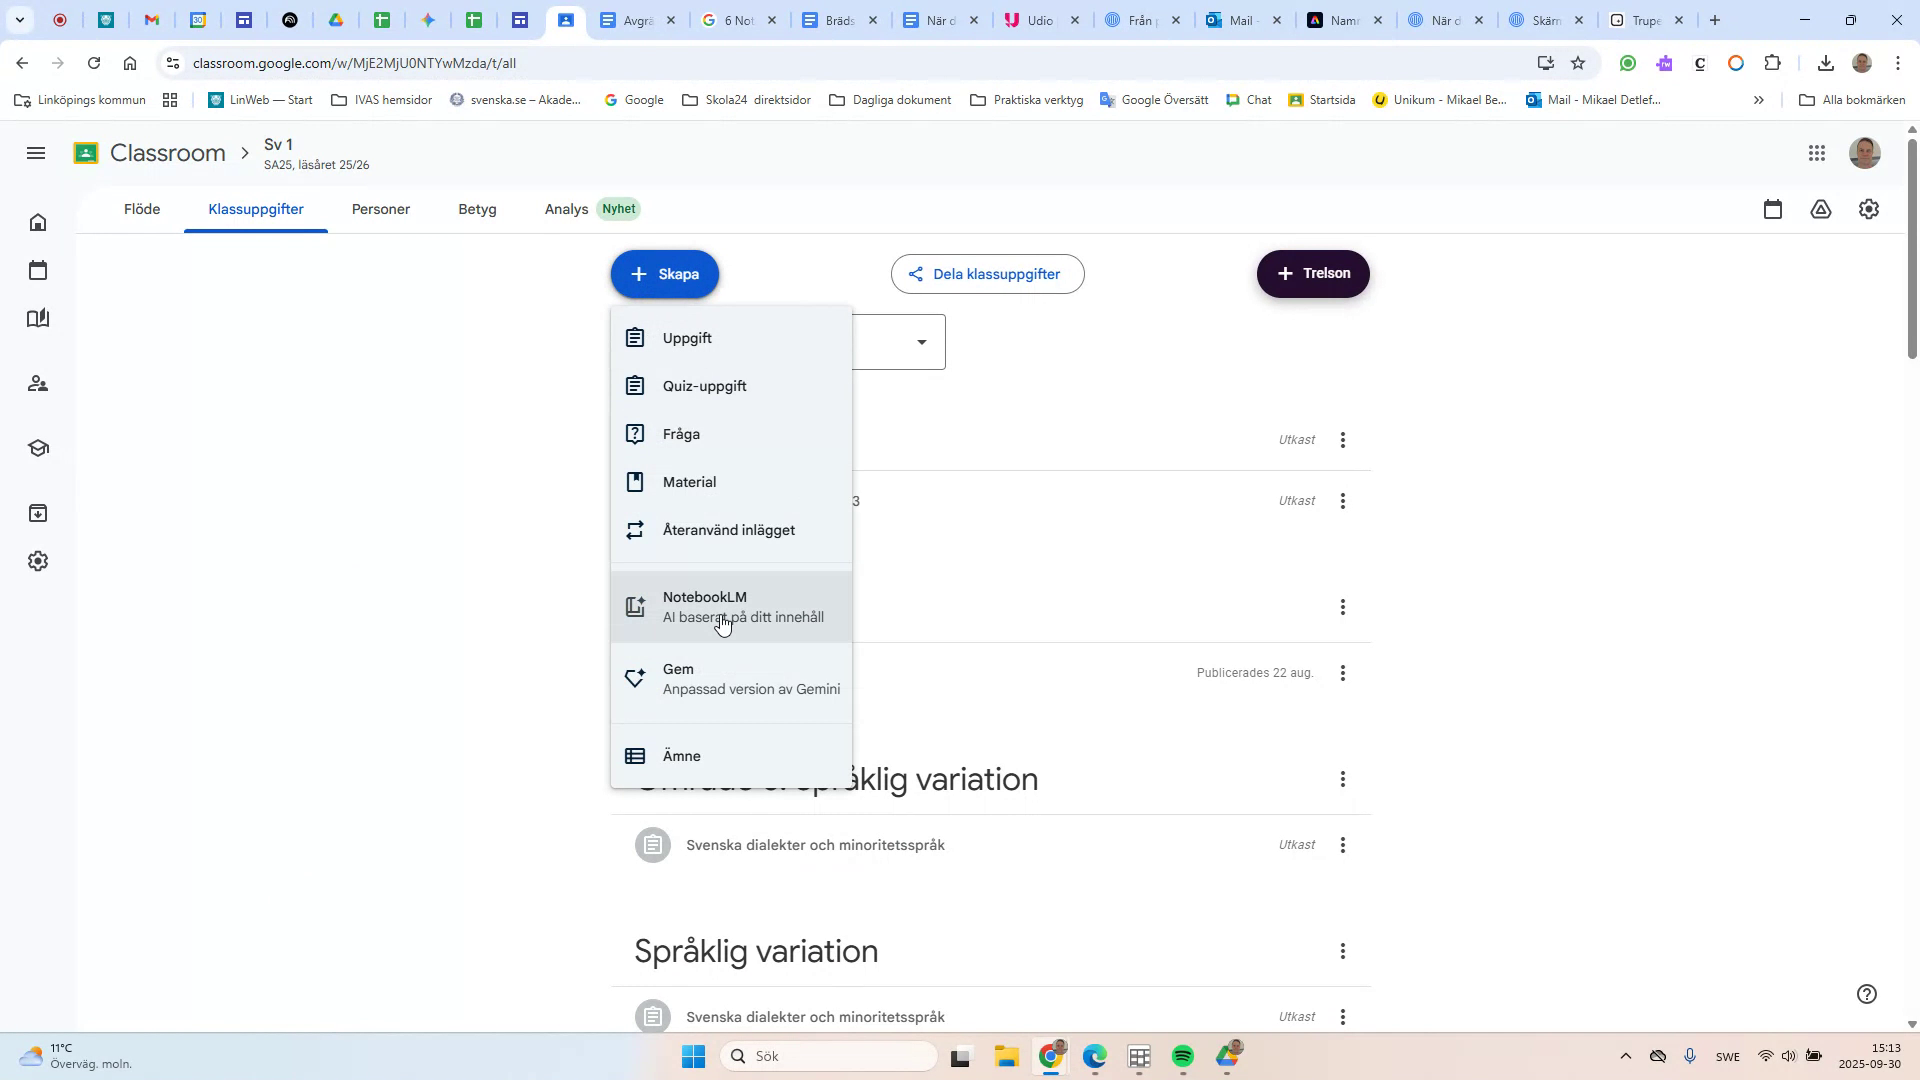Viewport: 1920px width, 1080px height.
Task: Expand the filter dropdown above the assignment list
Action: tap(921, 341)
